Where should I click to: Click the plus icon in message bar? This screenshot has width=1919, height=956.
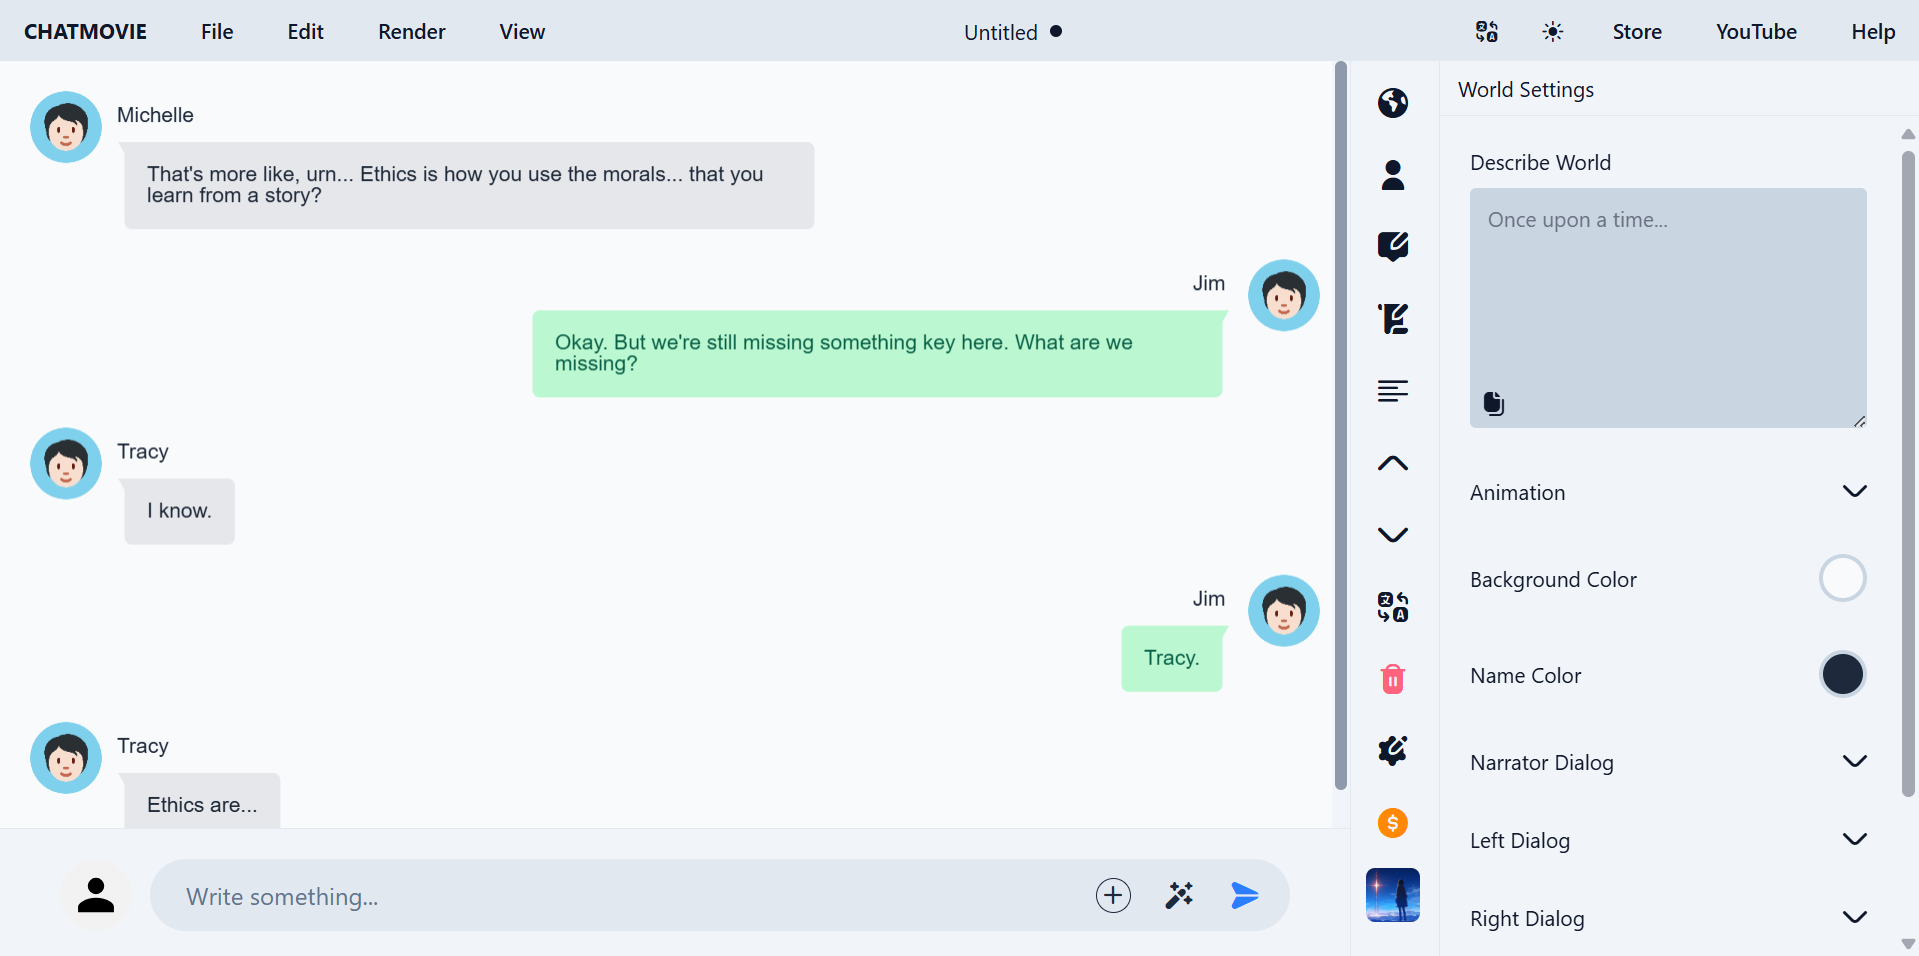point(1113,895)
